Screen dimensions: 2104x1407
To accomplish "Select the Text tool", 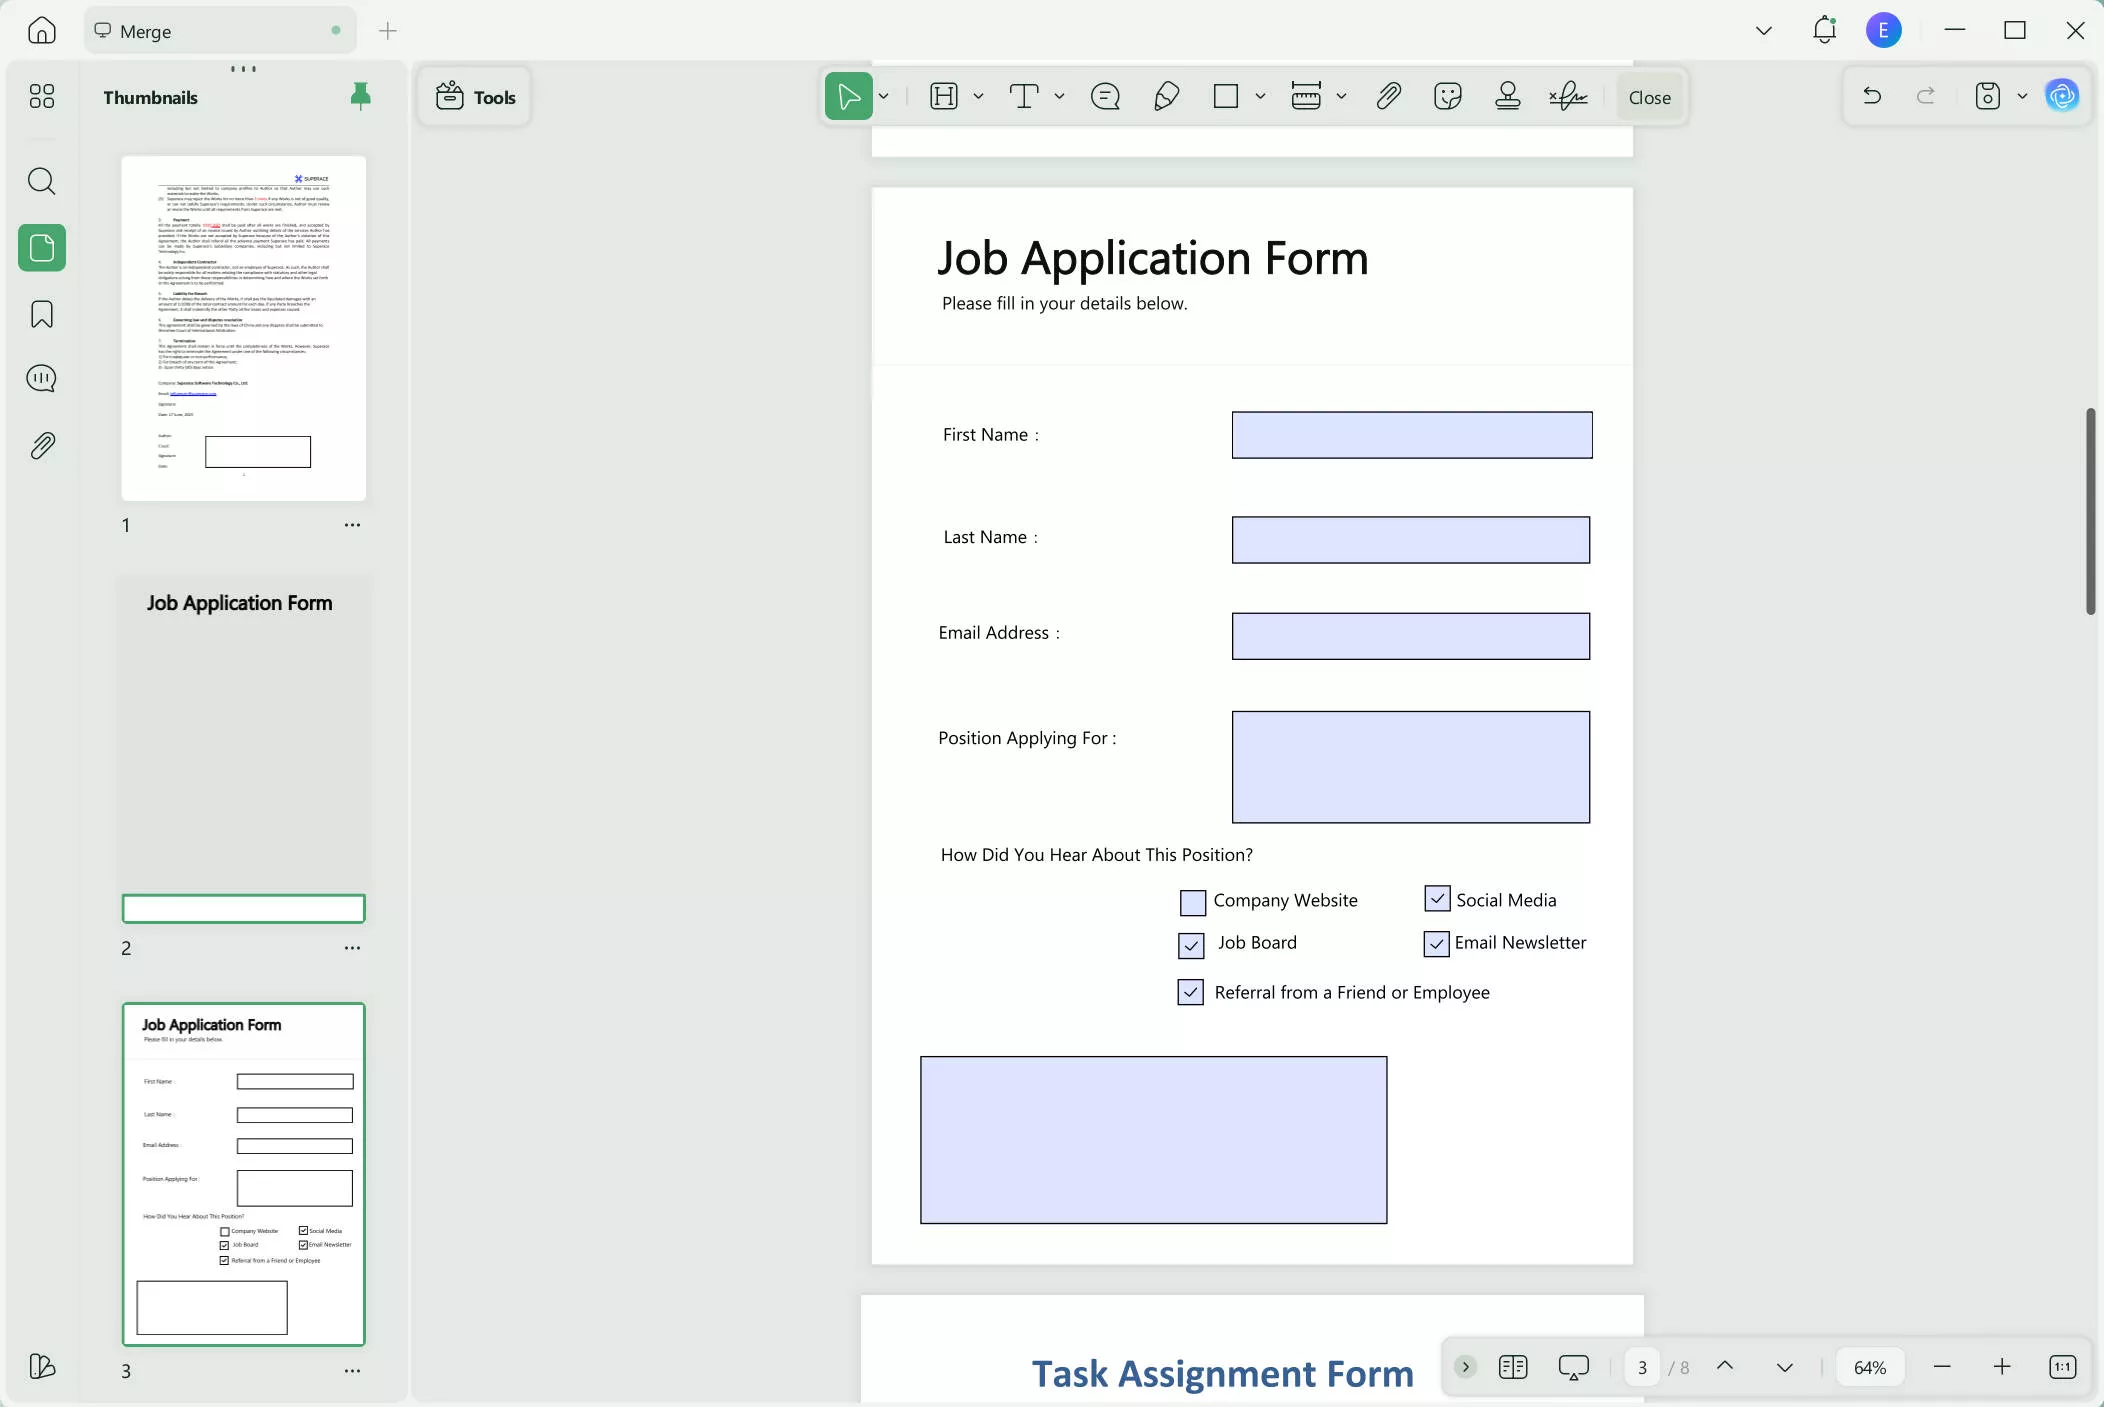I will click(1024, 96).
